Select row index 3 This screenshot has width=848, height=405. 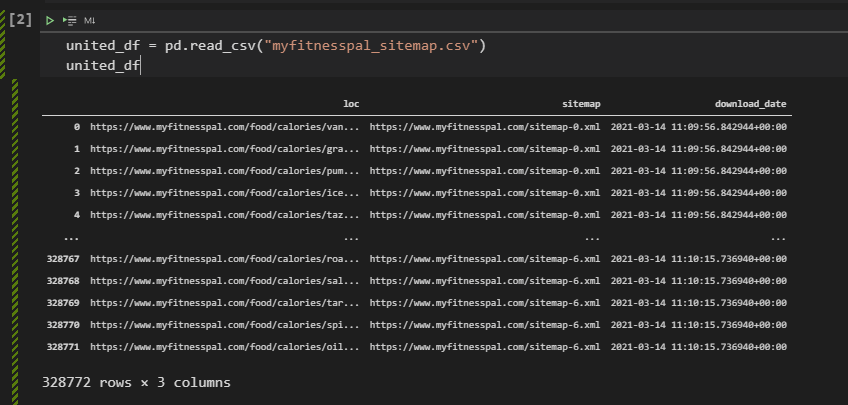[77, 193]
